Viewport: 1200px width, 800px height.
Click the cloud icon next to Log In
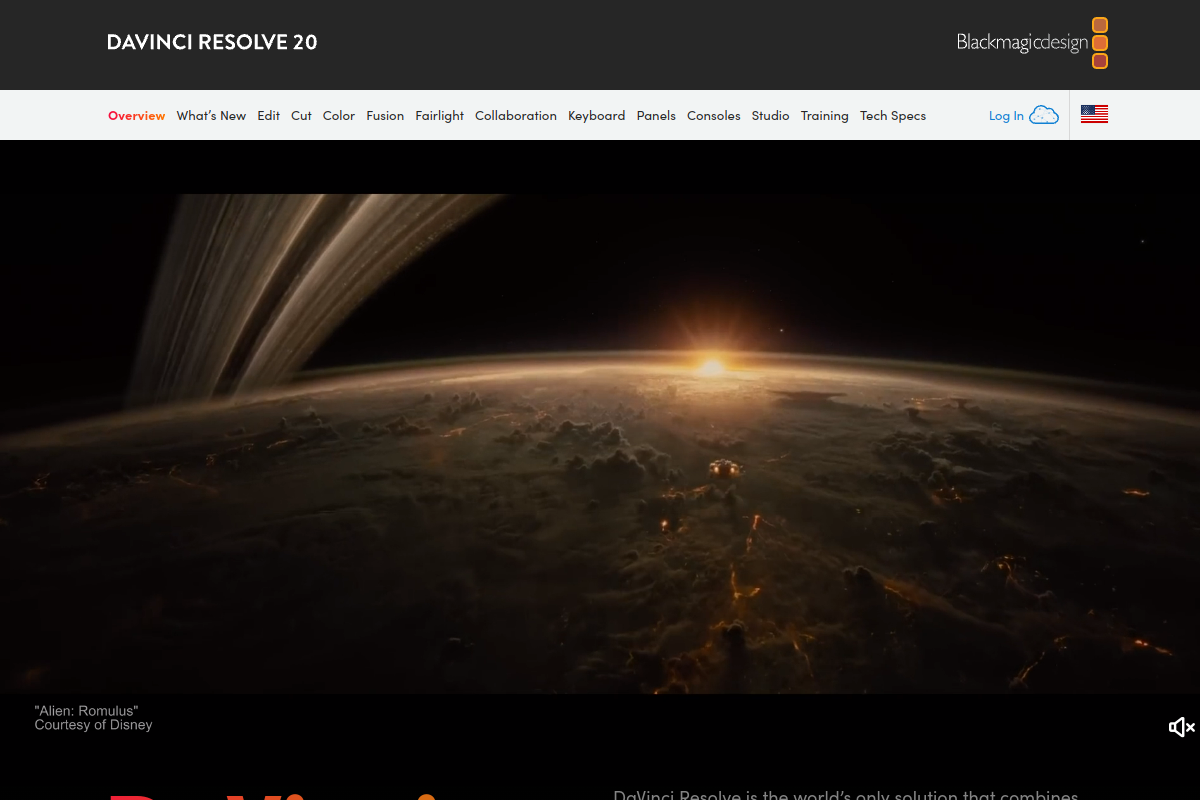(1044, 114)
